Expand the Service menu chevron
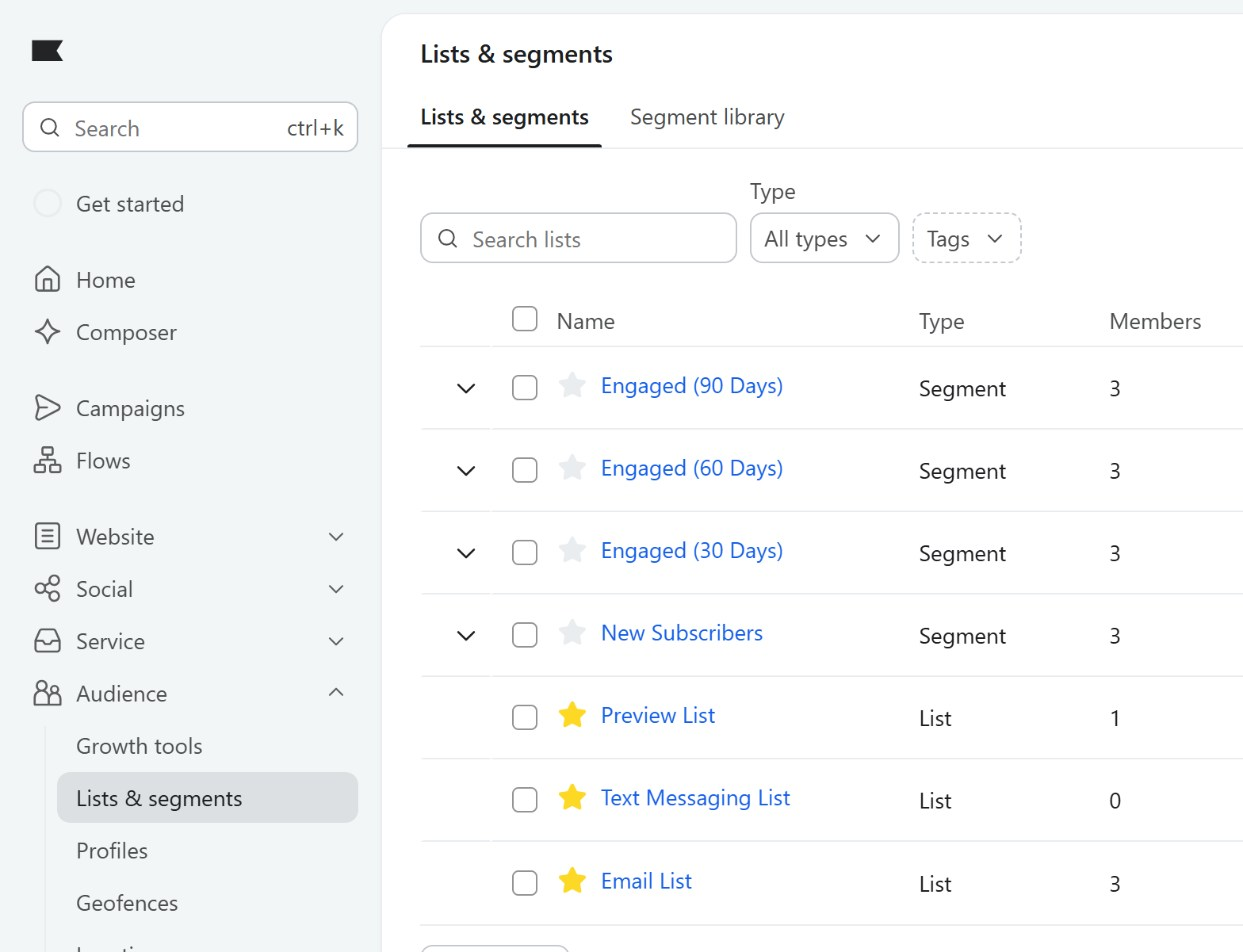The image size is (1243, 952). (x=336, y=641)
